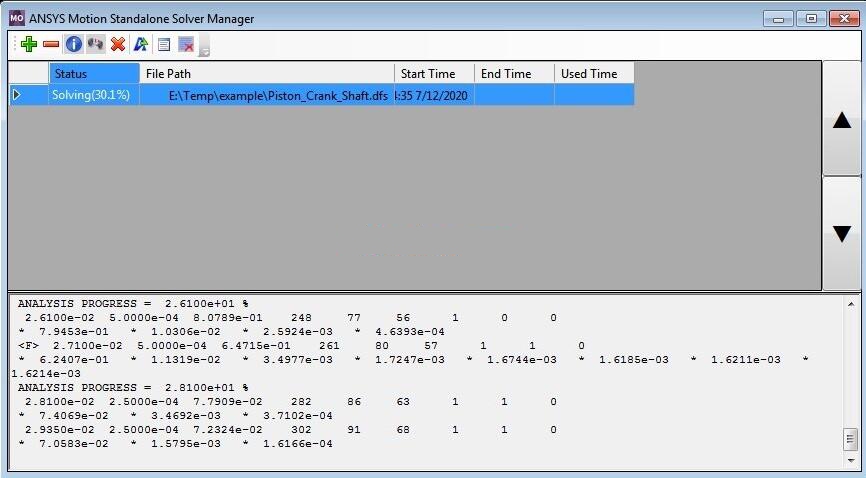
Task: Open the message log document icon
Action: coord(164,45)
